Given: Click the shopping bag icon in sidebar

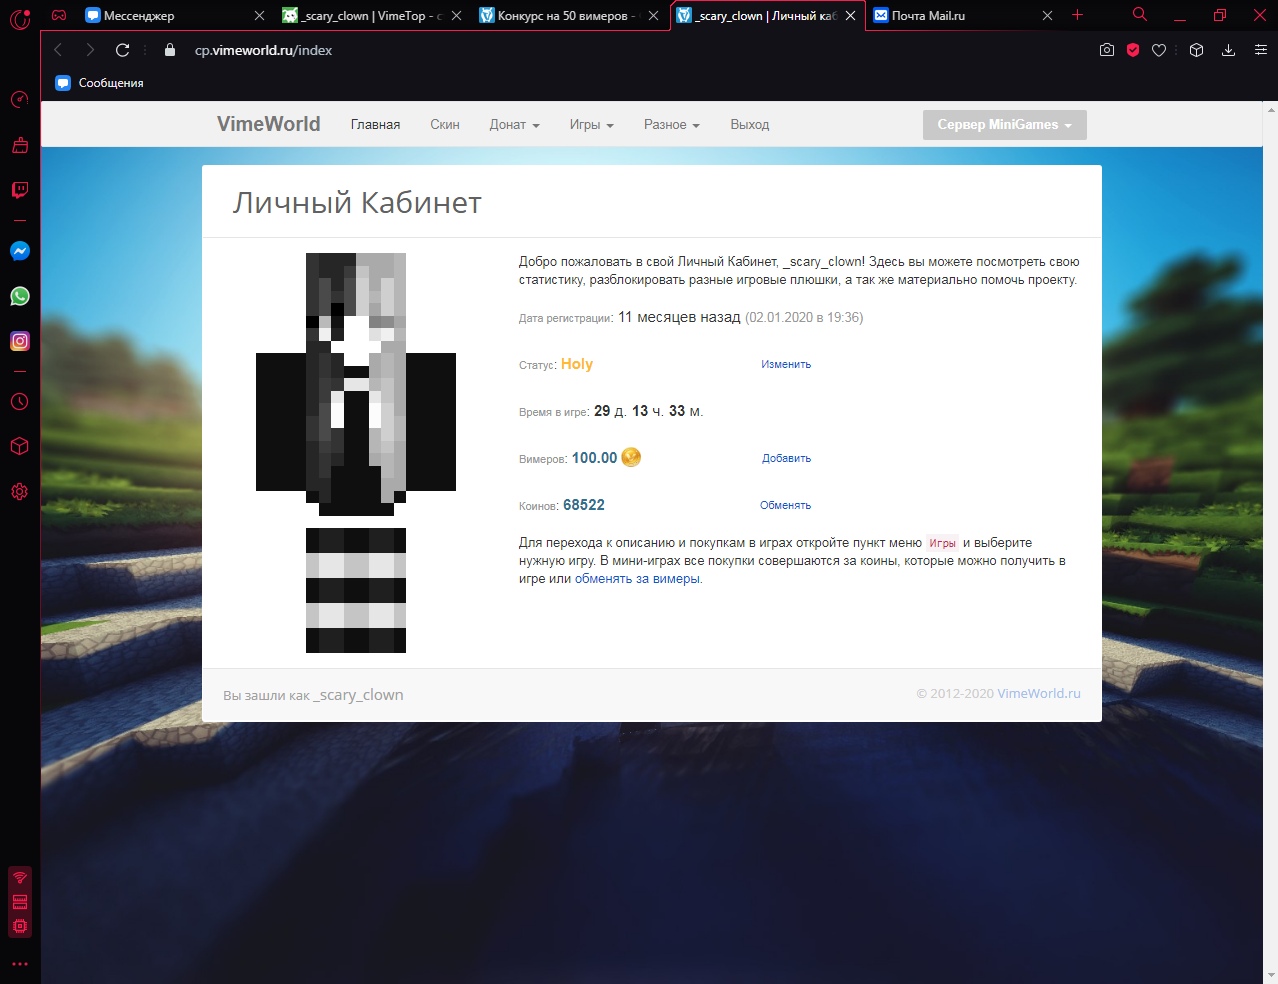Looking at the screenshot, I should pyautogui.click(x=20, y=145).
